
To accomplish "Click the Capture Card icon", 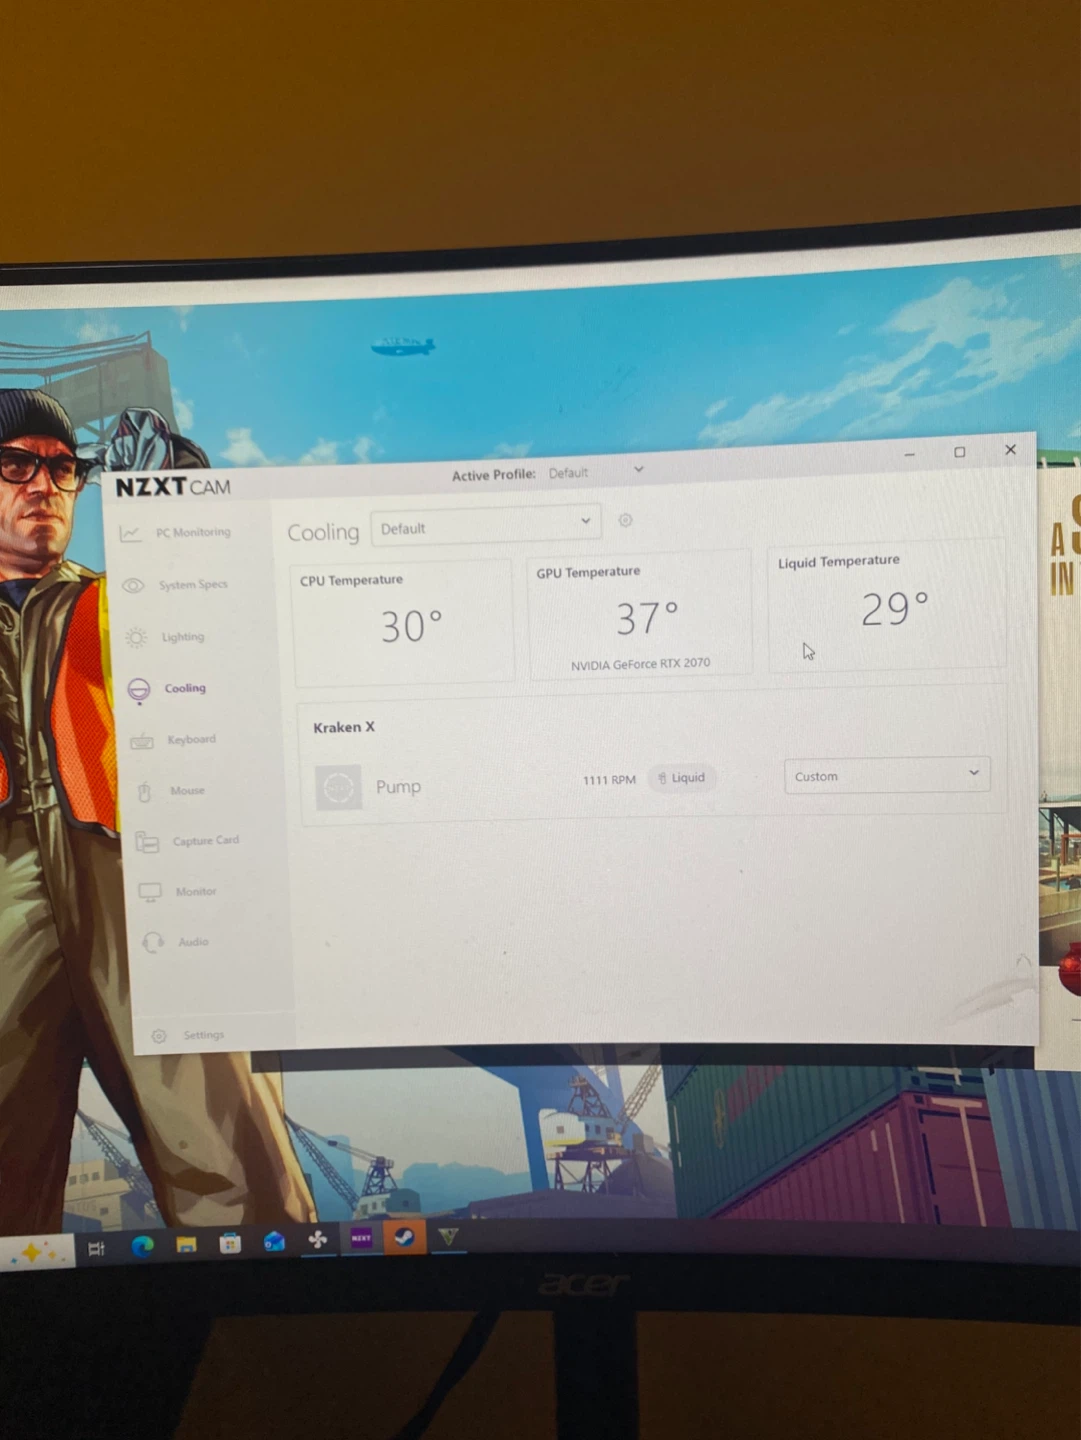I will [147, 842].
